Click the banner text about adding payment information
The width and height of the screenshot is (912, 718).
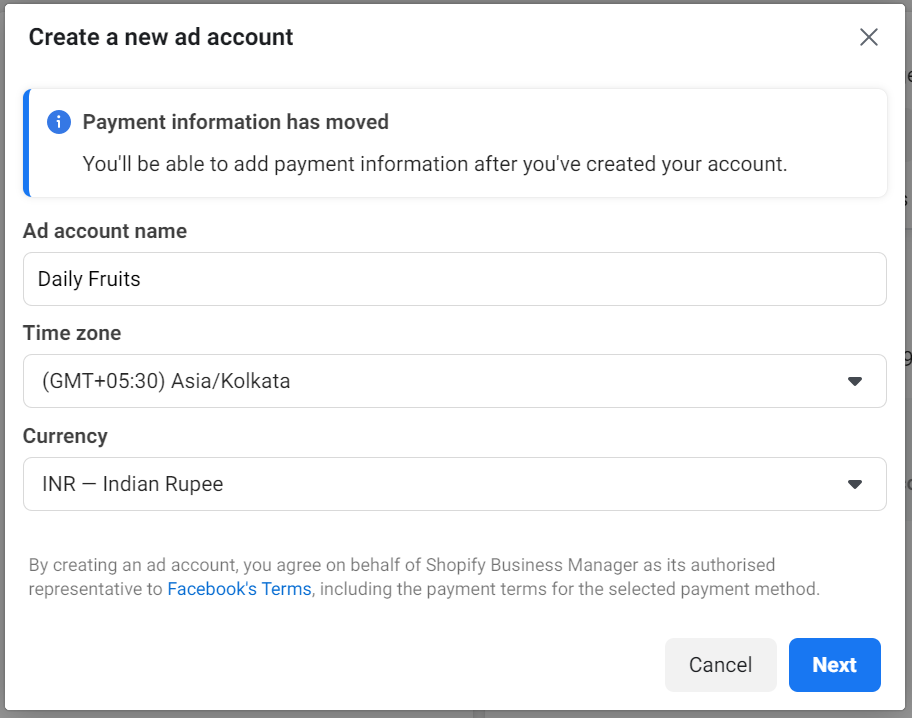(x=434, y=164)
